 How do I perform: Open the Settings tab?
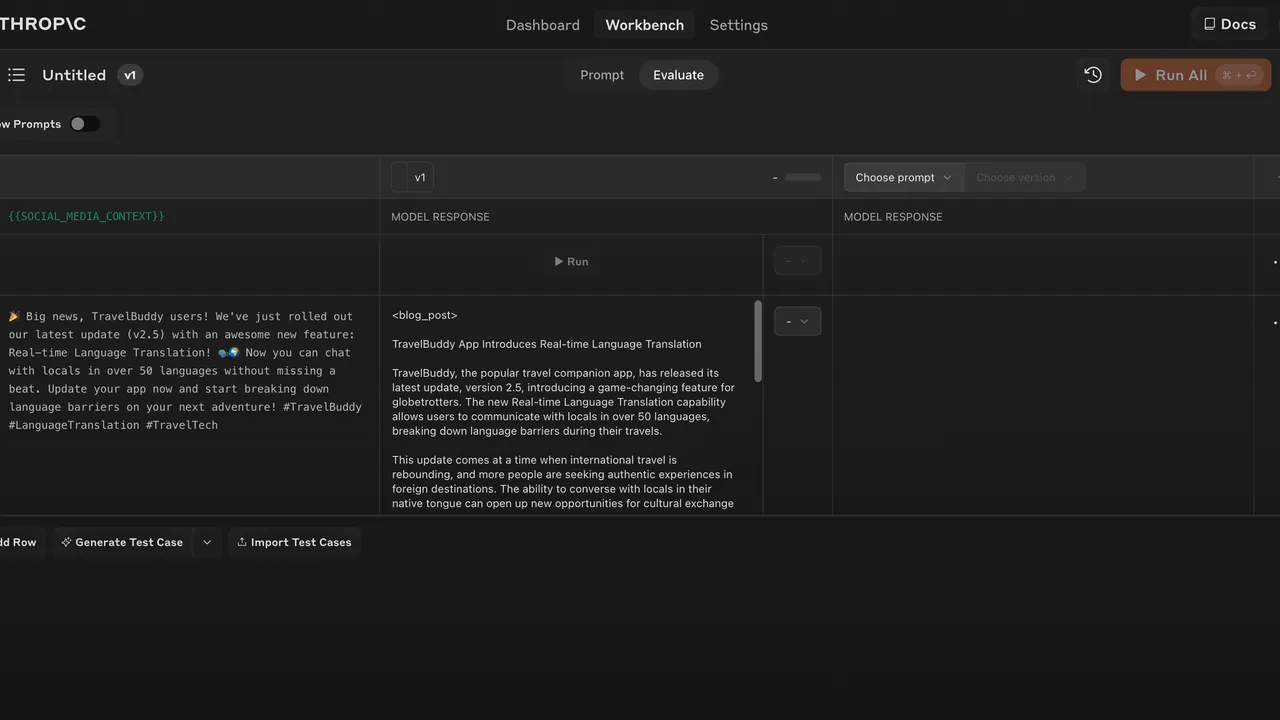(x=738, y=25)
